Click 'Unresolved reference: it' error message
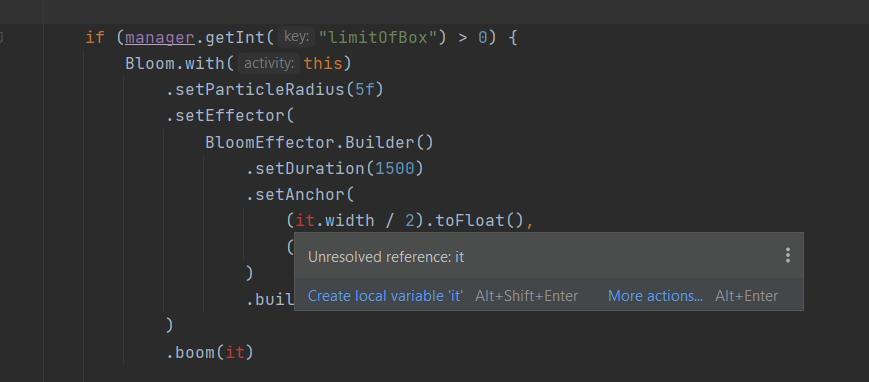The width and height of the screenshot is (869, 382). [x=386, y=257]
